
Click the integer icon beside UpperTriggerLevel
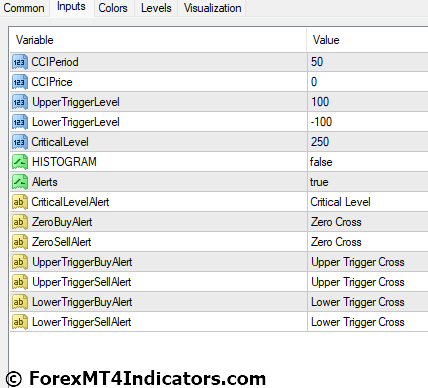tap(20, 102)
